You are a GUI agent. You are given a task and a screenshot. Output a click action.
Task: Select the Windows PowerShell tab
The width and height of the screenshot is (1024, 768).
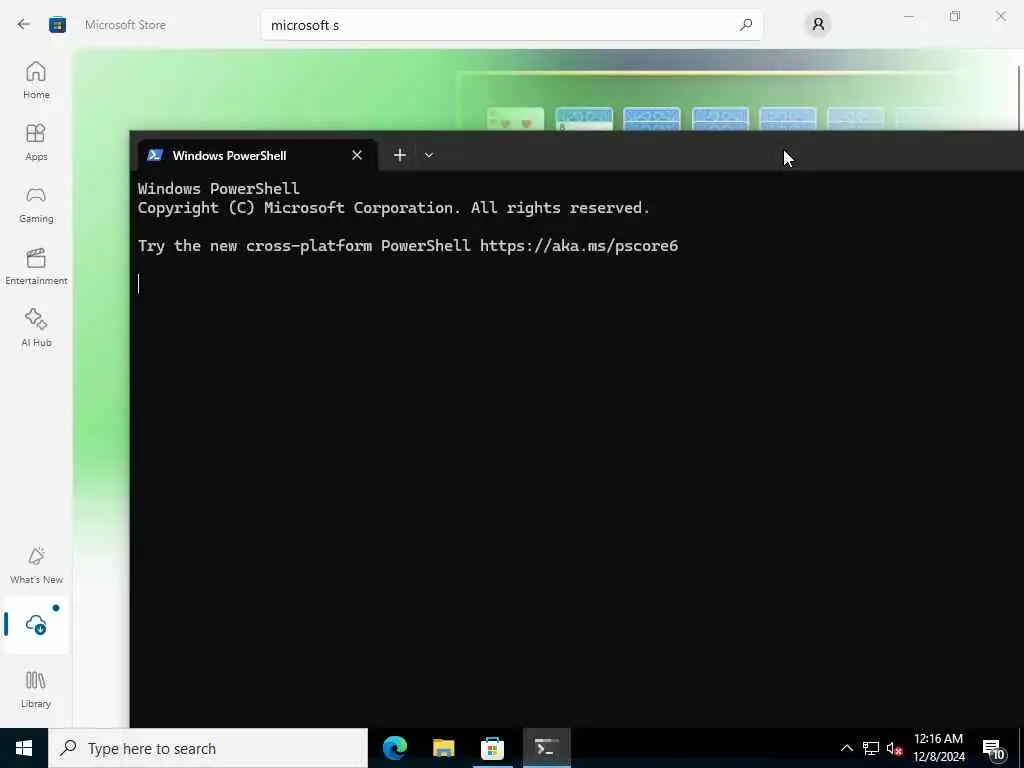[257, 155]
